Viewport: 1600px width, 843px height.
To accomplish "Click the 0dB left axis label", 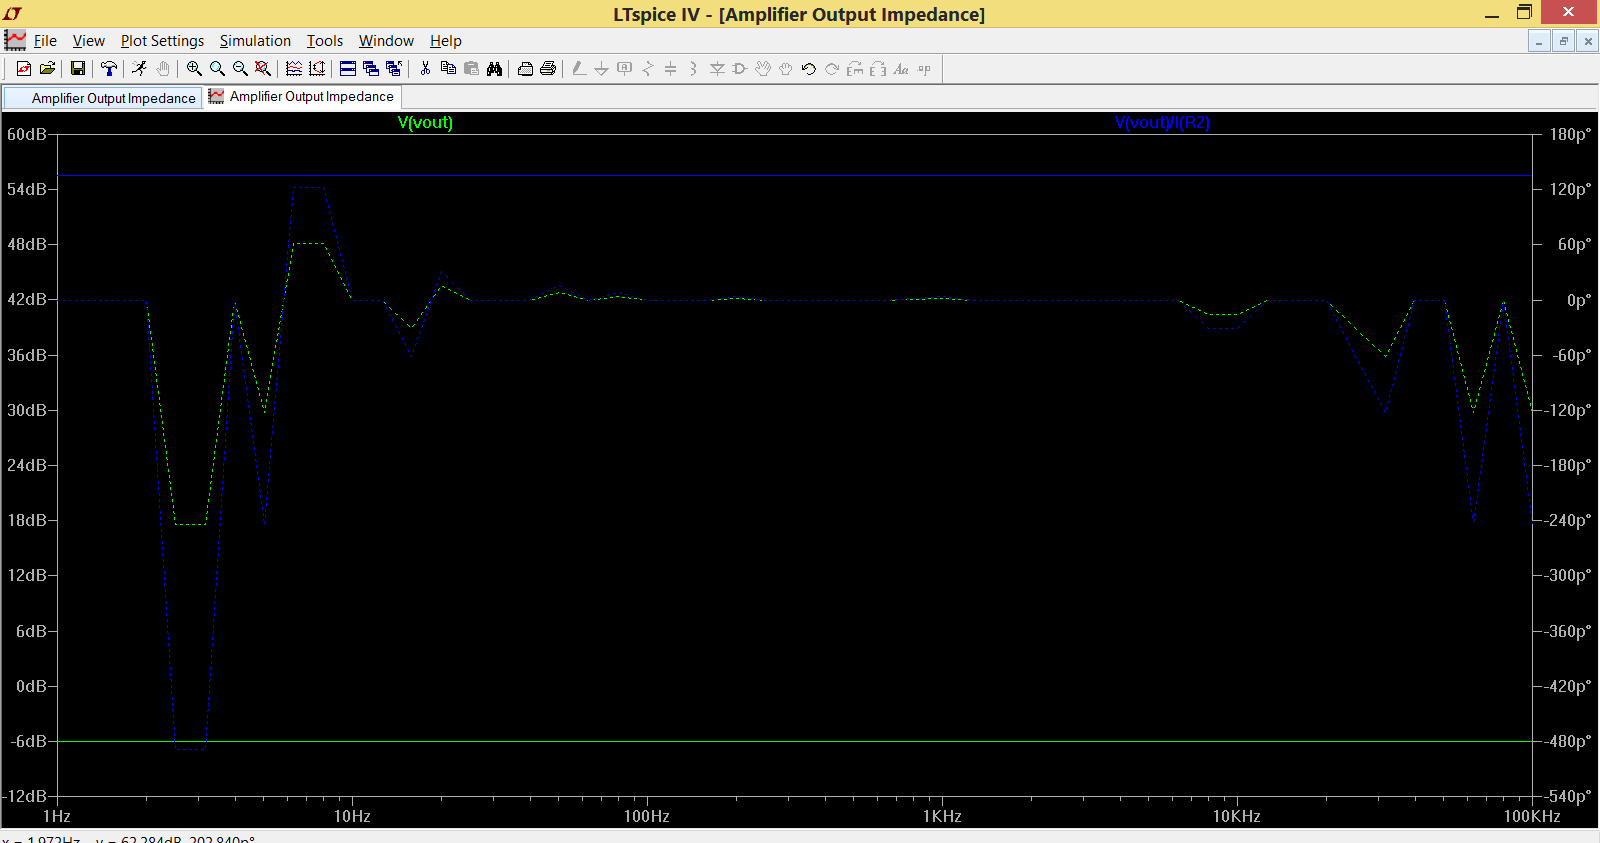I will [31, 686].
